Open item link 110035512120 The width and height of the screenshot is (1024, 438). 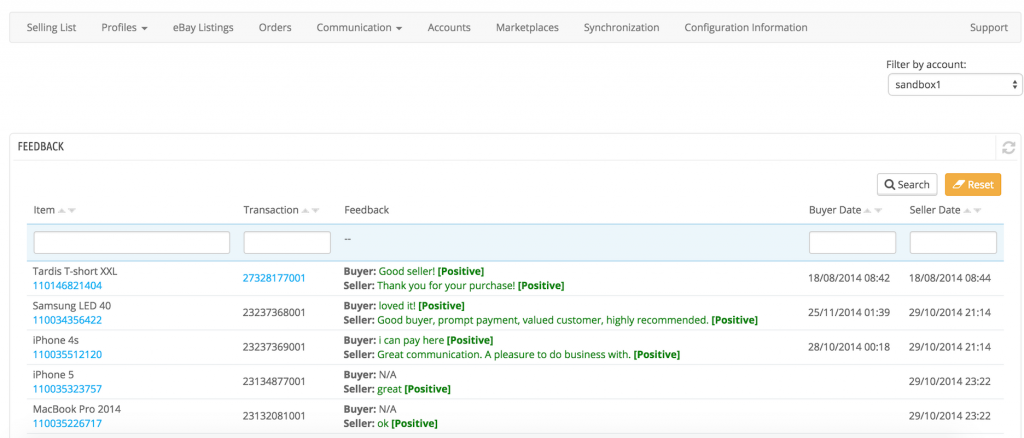click(67, 354)
